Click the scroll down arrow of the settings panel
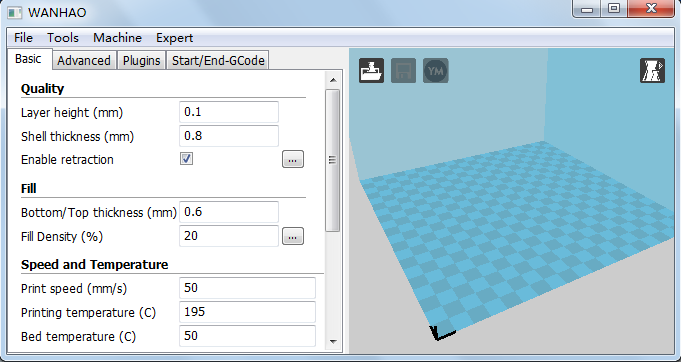The width and height of the screenshot is (681, 362). pyautogui.click(x=333, y=342)
